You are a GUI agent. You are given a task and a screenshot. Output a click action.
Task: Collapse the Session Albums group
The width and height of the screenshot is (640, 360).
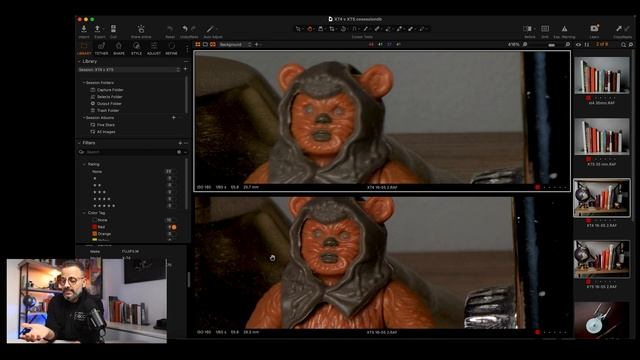pyautogui.click(x=84, y=118)
